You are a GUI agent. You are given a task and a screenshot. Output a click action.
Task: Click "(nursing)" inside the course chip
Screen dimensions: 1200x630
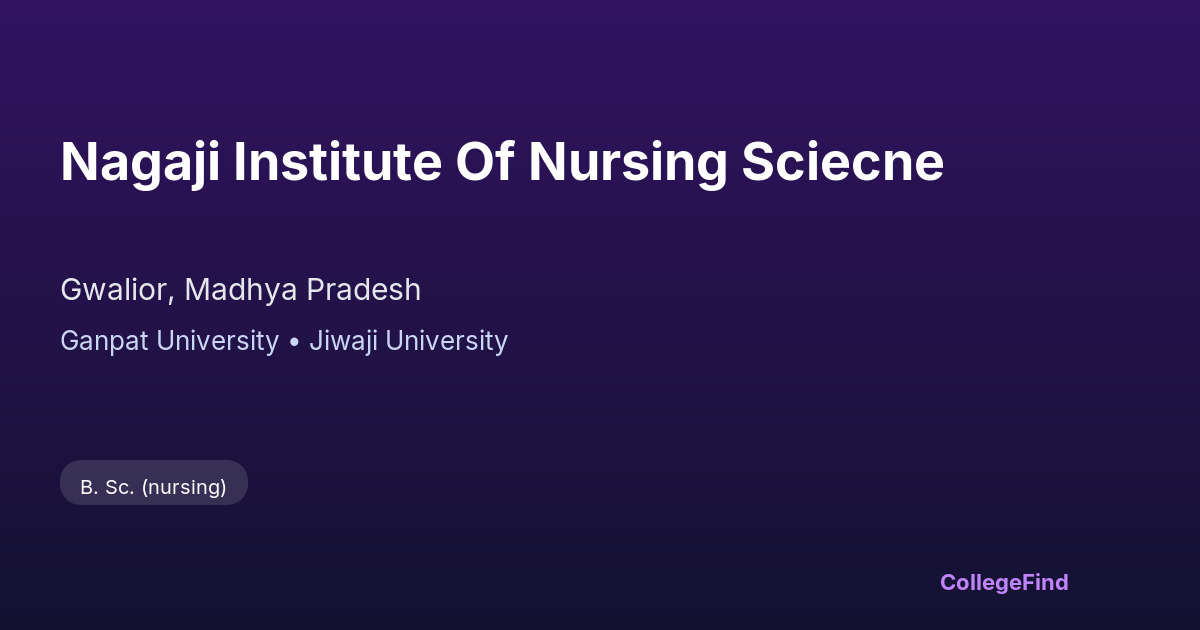pyautogui.click(x=184, y=487)
